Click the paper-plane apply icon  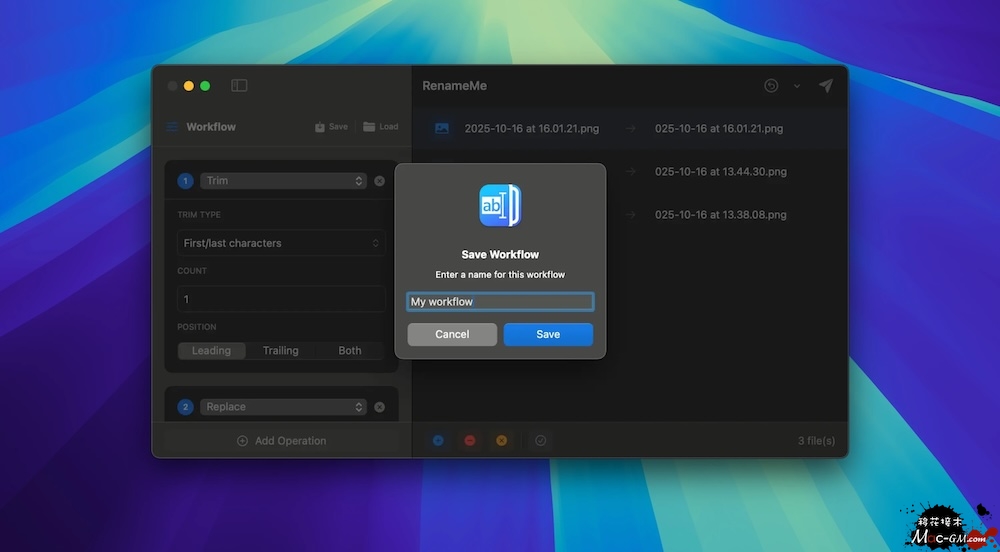click(x=825, y=86)
